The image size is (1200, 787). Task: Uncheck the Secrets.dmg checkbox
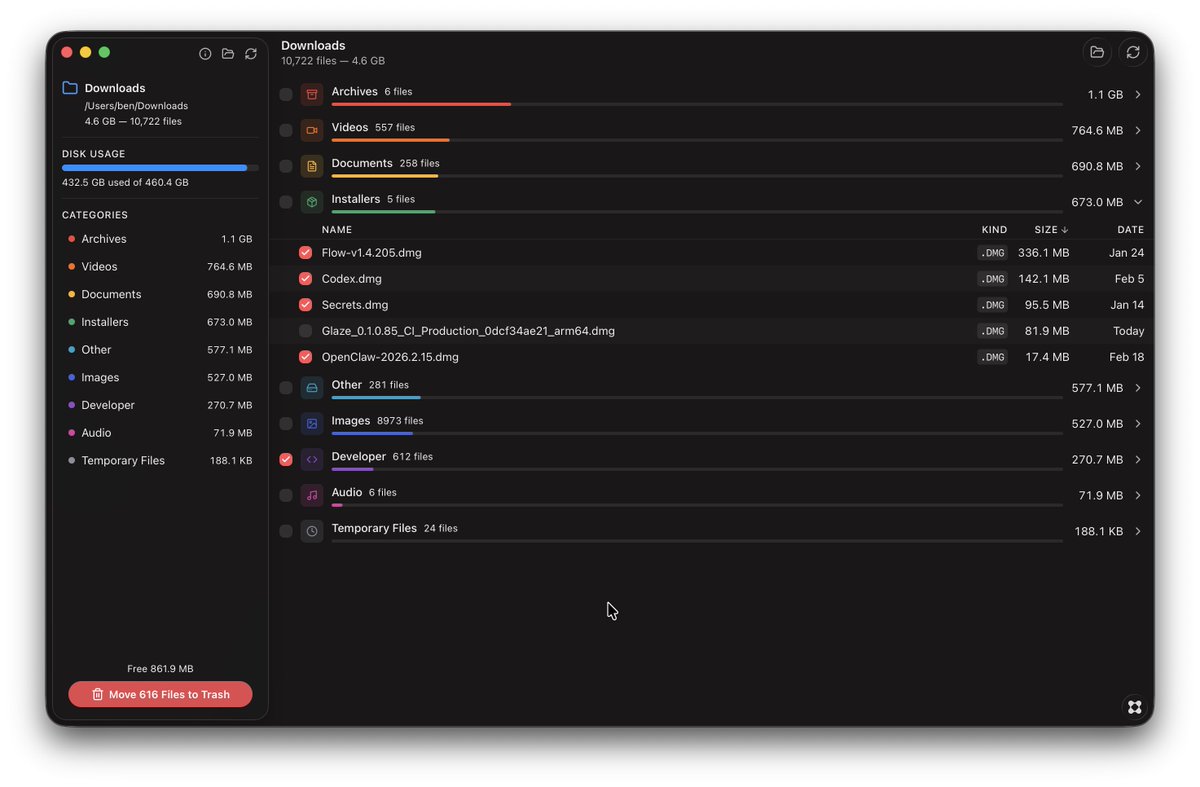pyautogui.click(x=306, y=305)
